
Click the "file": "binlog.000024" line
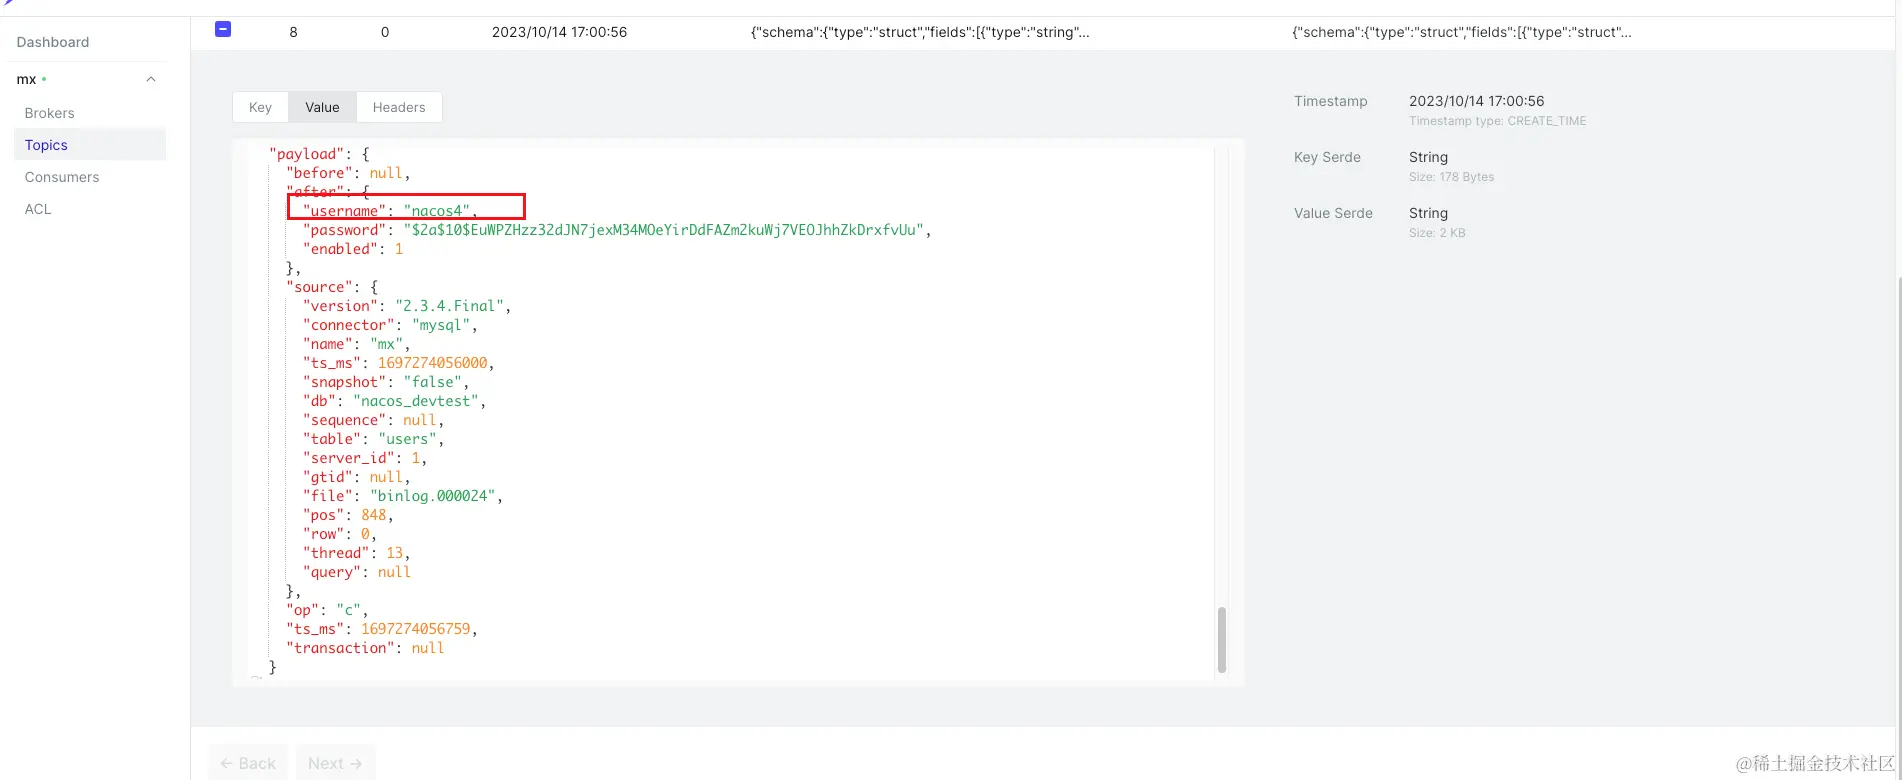pyautogui.click(x=403, y=496)
